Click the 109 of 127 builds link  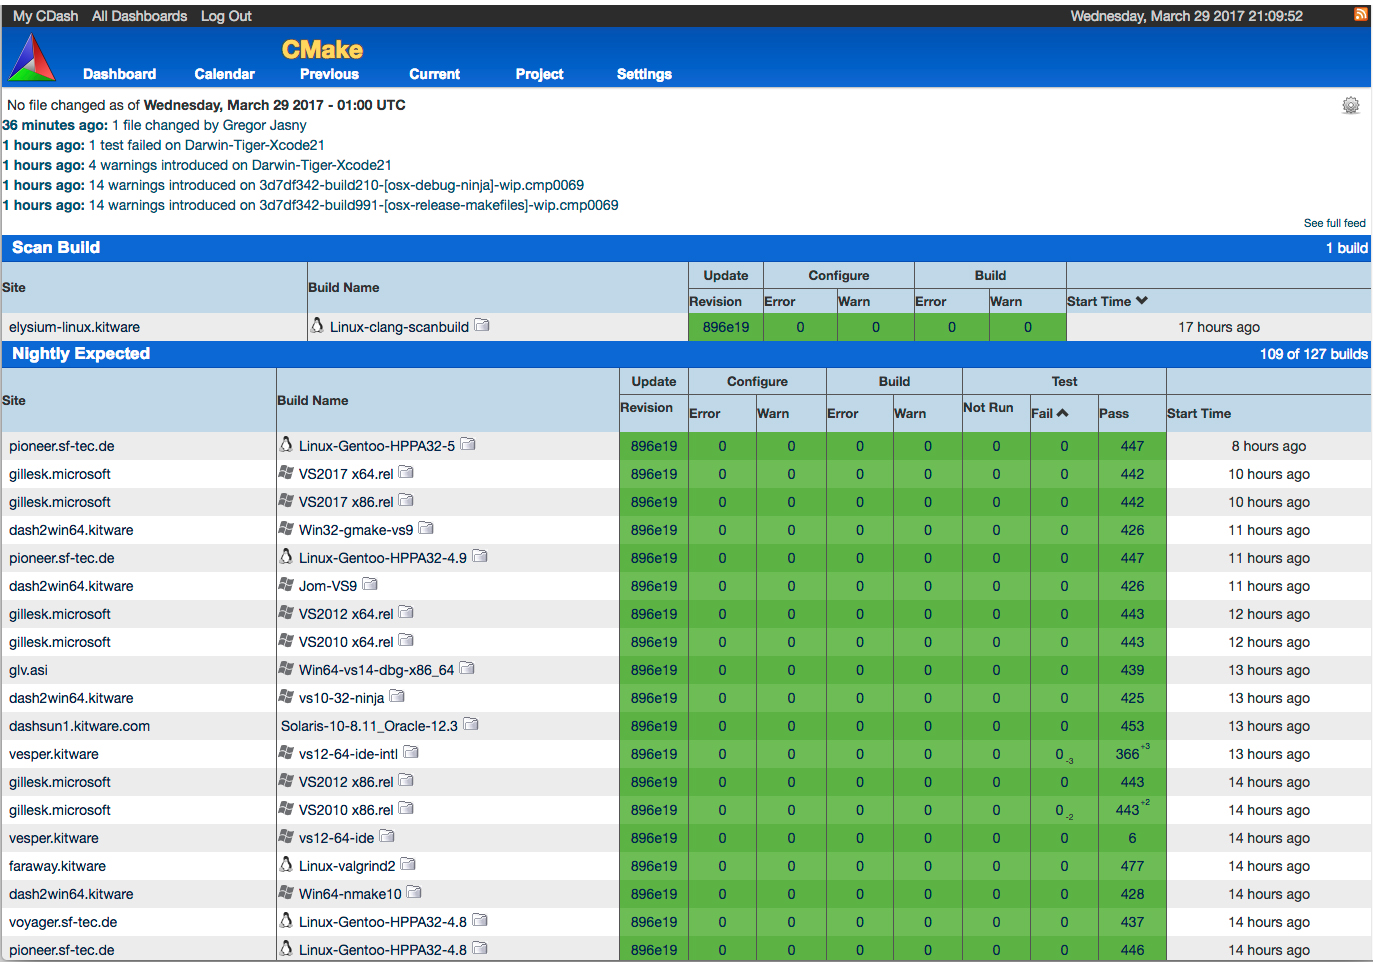[x=1314, y=354]
